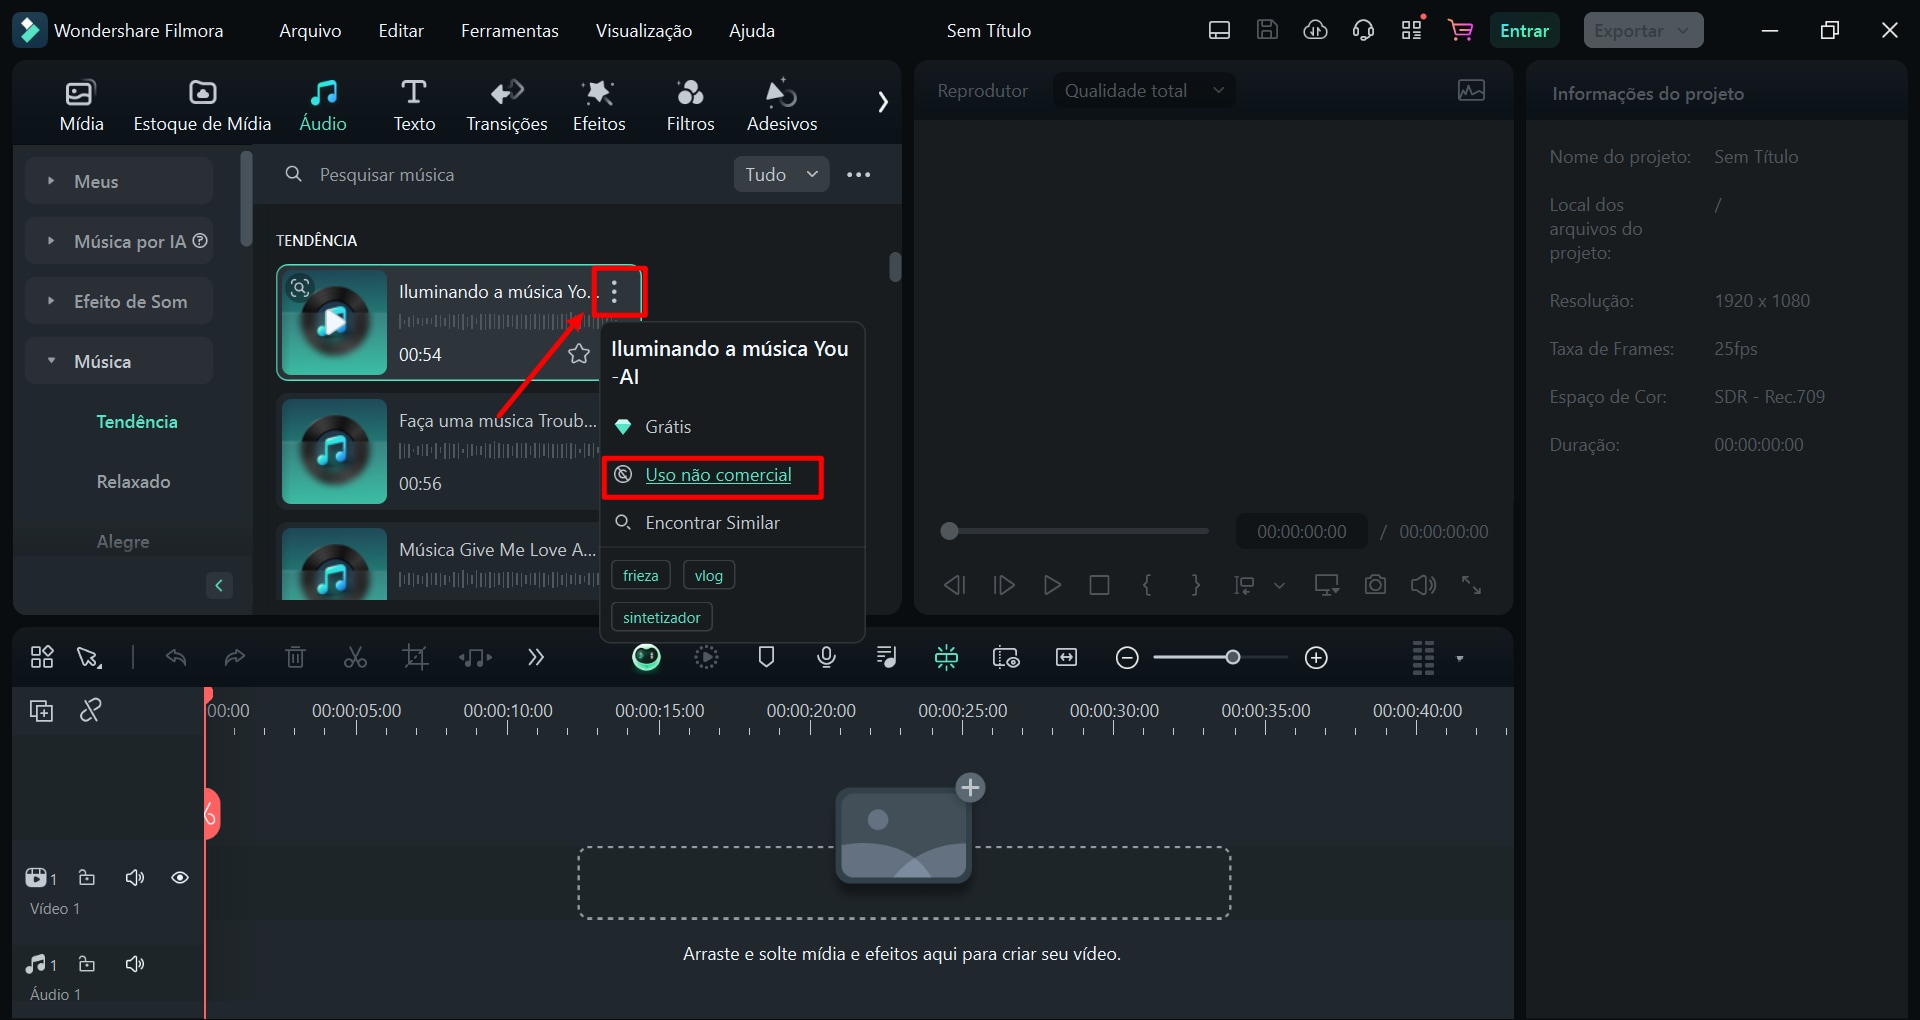1920x1020 pixels.
Task: Open the Mídia panel
Action: click(x=81, y=105)
